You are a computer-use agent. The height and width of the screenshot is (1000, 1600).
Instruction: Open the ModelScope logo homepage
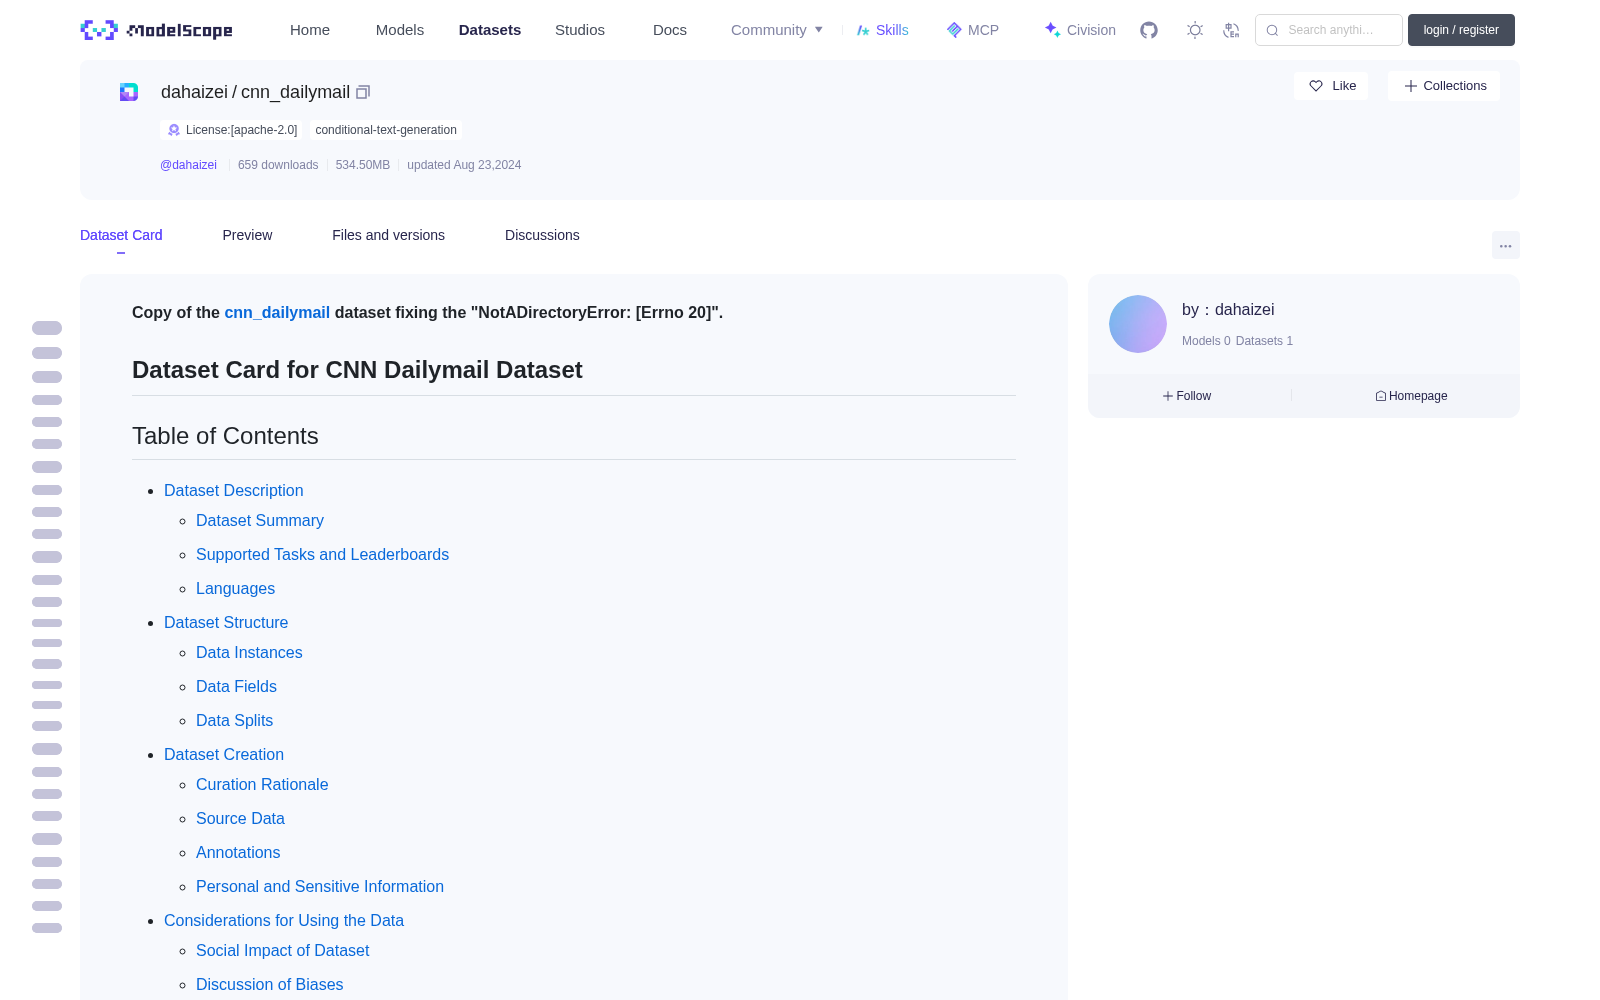pyautogui.click(x=157, y=30)
